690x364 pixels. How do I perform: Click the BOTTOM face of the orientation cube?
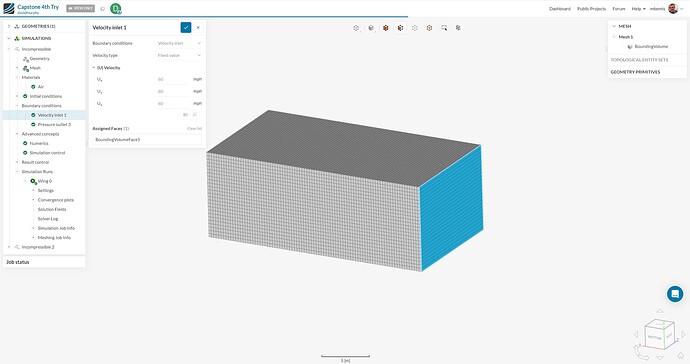654,337
